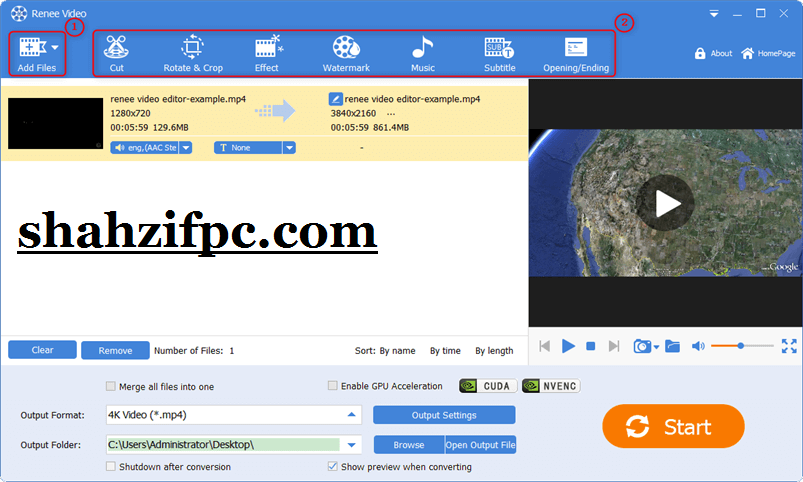Enable GPU Acceleration checkbox
The height and width of the screenshot is (482, 803).
[333, 386]
